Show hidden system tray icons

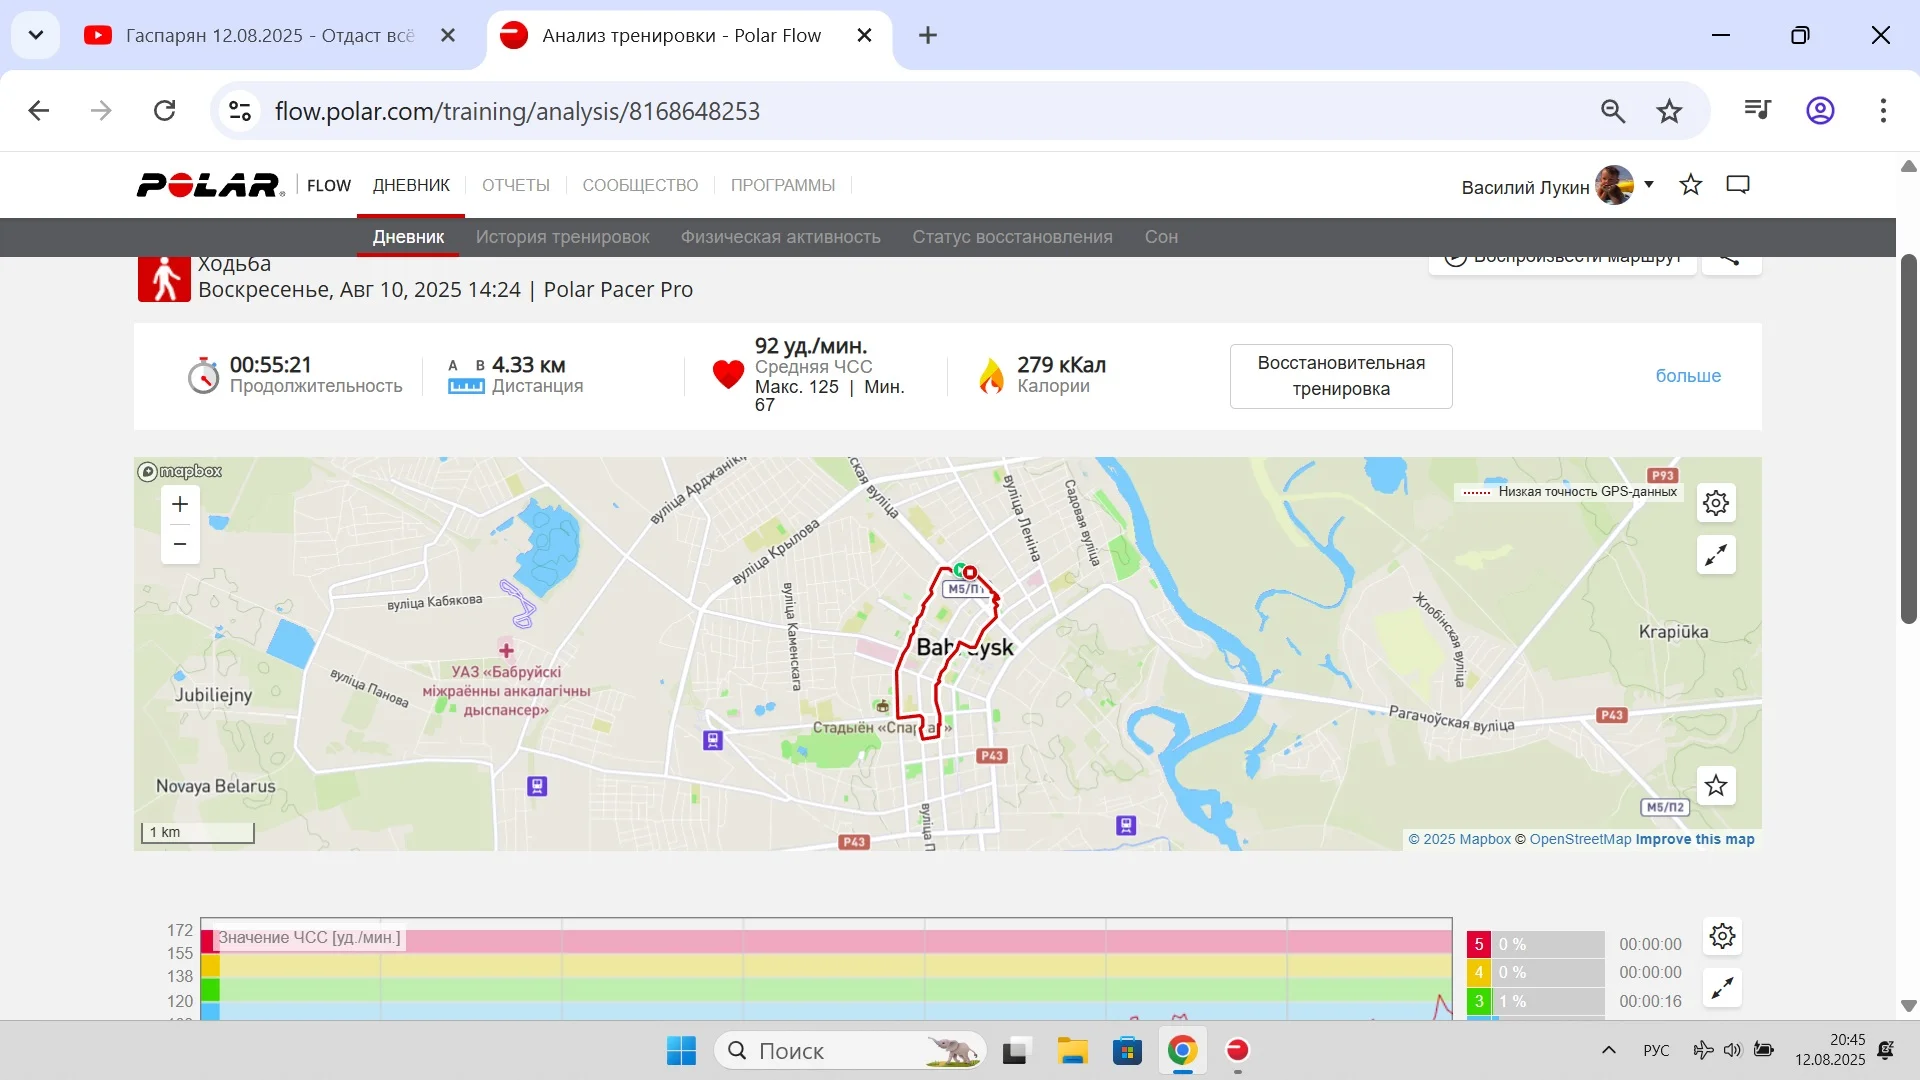point(1608,1050)
